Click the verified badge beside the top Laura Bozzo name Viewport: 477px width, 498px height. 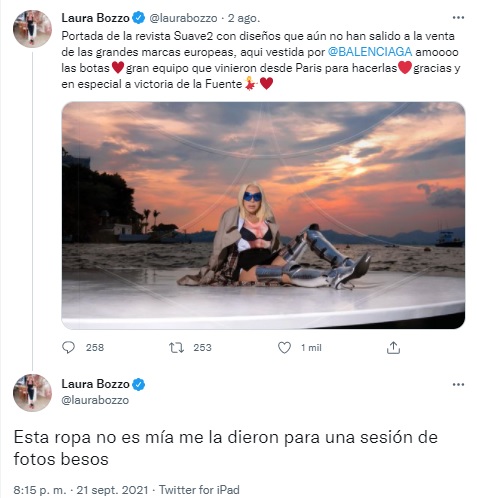139,18
